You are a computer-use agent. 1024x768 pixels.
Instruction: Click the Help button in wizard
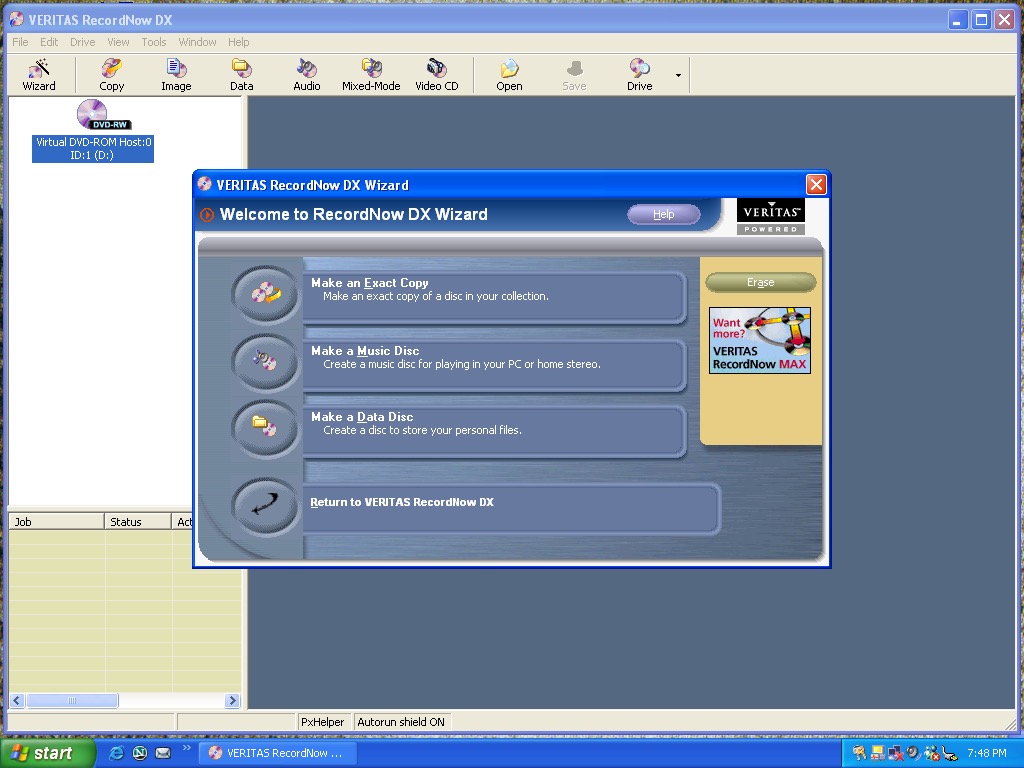click(663, 214)
